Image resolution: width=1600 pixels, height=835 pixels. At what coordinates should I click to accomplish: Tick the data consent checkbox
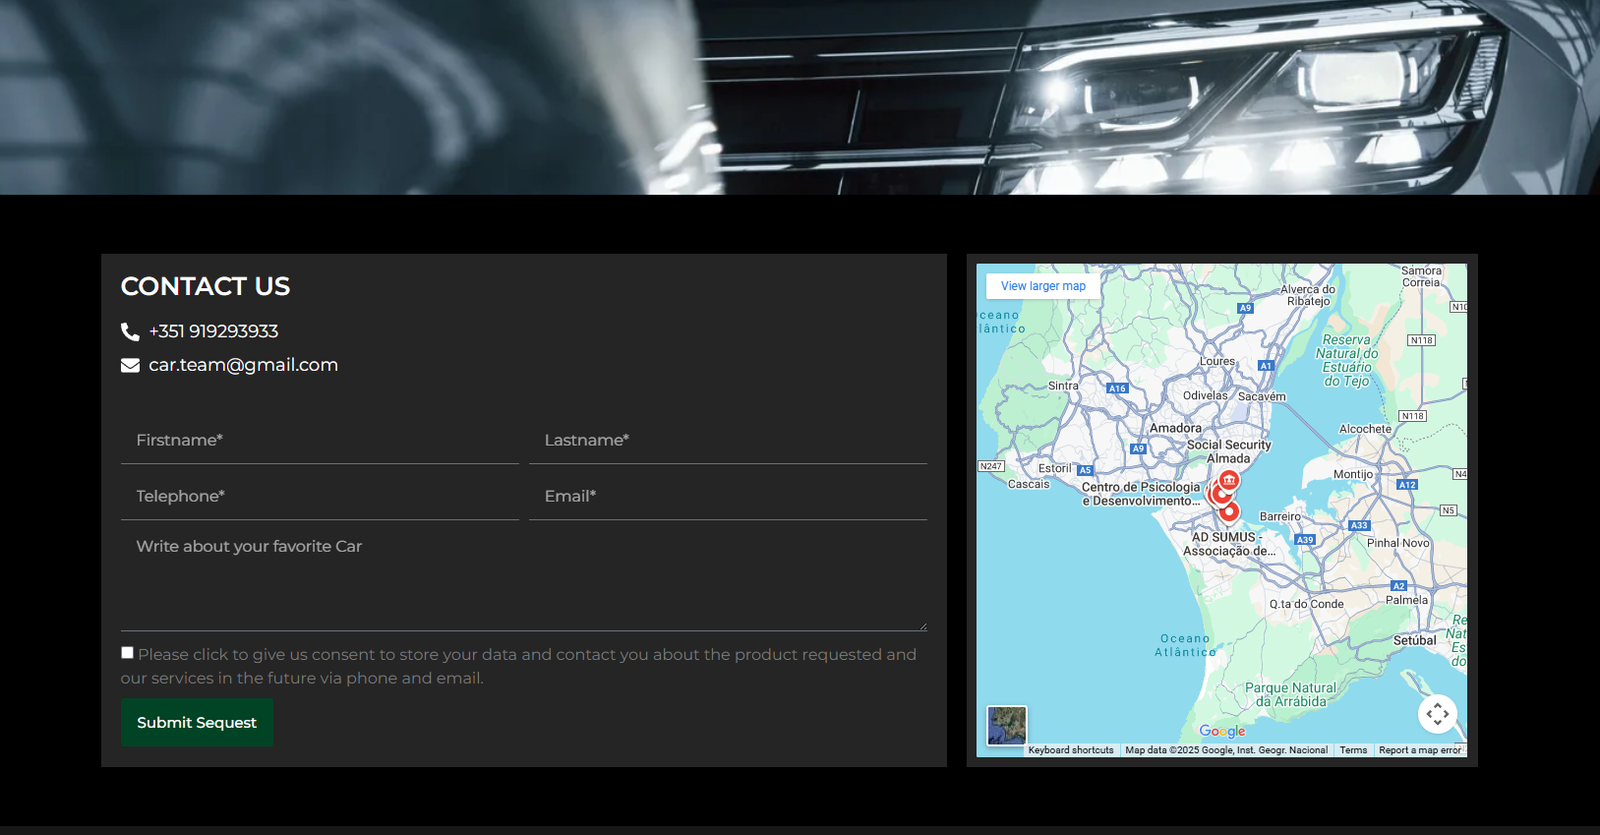pos(127,653)
